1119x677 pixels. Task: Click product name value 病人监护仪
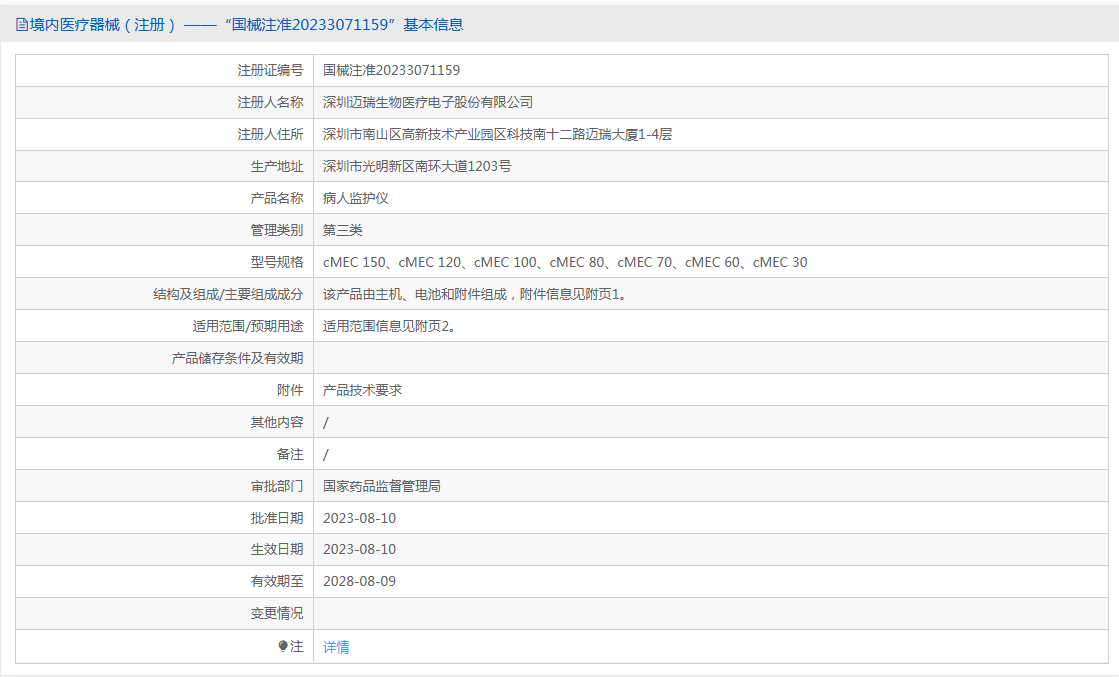(x=355, y=198)
